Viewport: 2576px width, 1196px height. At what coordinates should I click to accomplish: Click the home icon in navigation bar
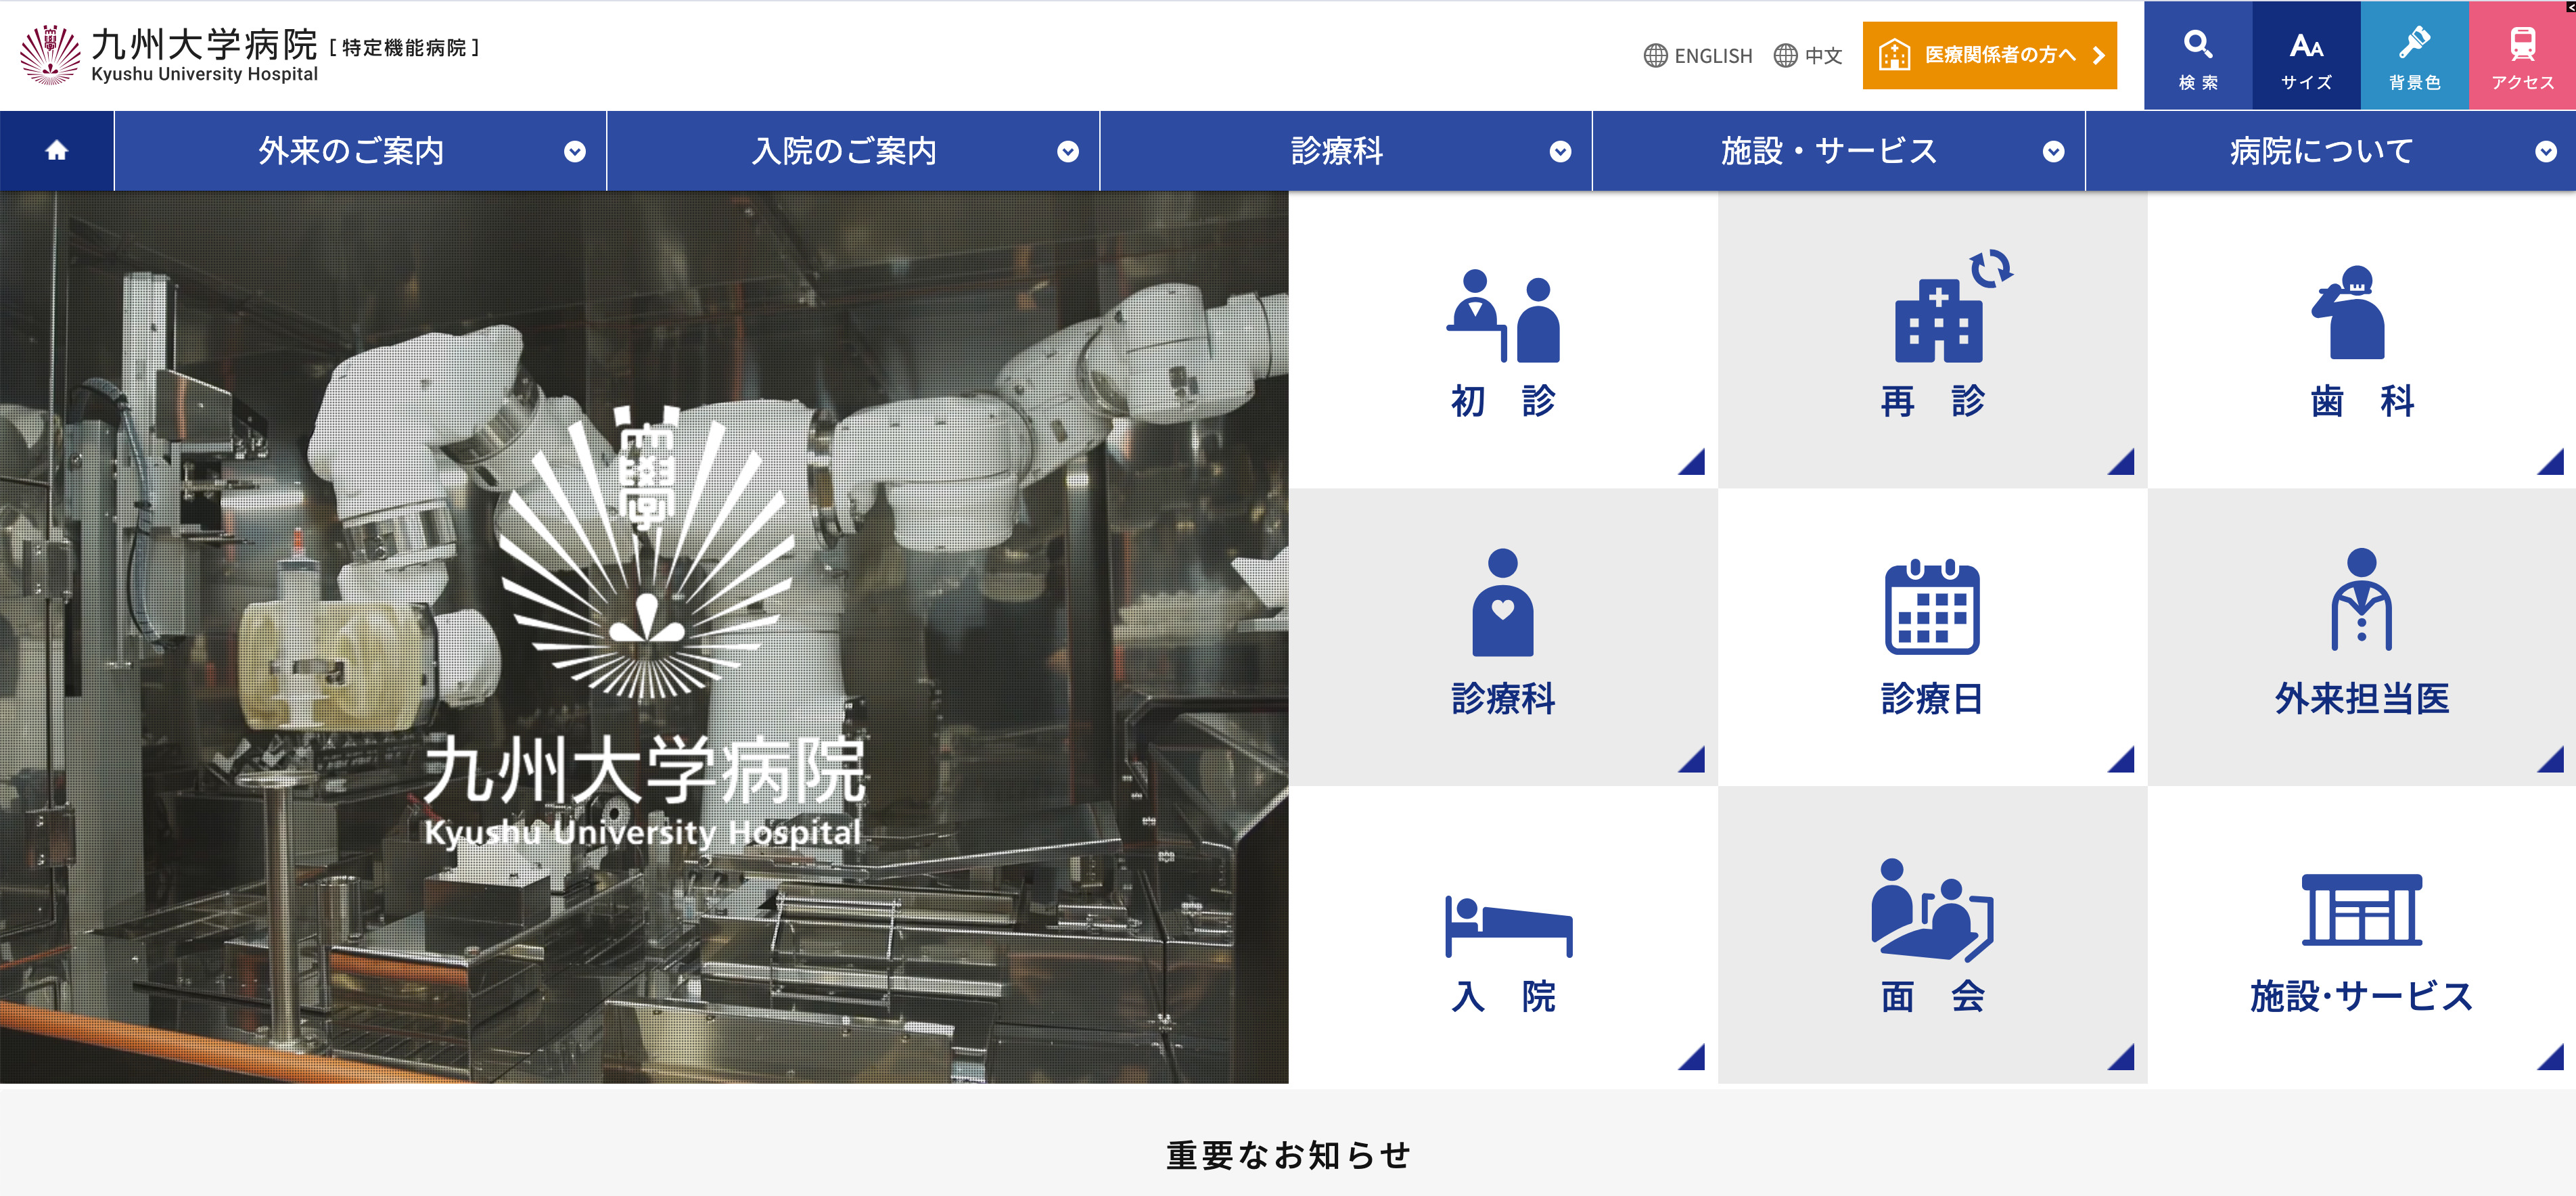[56, 151]
